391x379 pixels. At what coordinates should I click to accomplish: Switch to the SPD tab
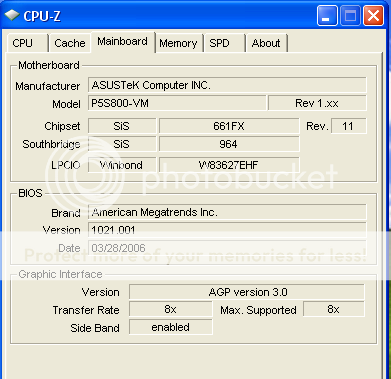[x=225, y=43]
